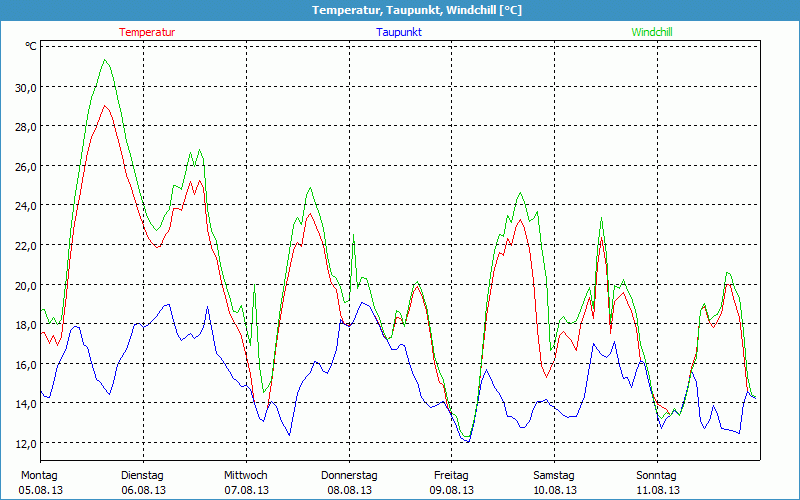Click the '22,0' y-axis value
Screen dimensions: 800x500
point(26,245)
